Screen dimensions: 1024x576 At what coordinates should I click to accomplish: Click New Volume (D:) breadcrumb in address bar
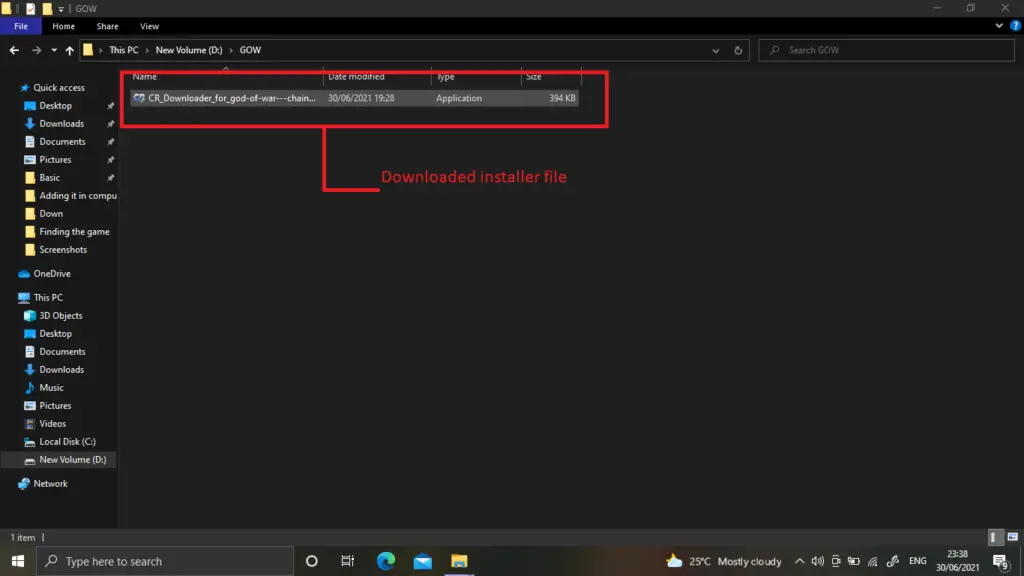pyautogui.click(x=189, y=50)
